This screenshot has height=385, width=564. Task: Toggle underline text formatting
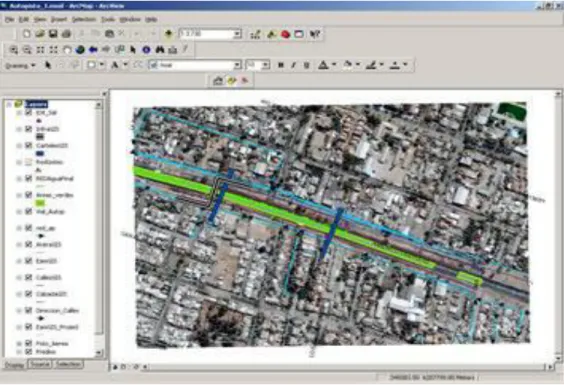coord(306,65)
